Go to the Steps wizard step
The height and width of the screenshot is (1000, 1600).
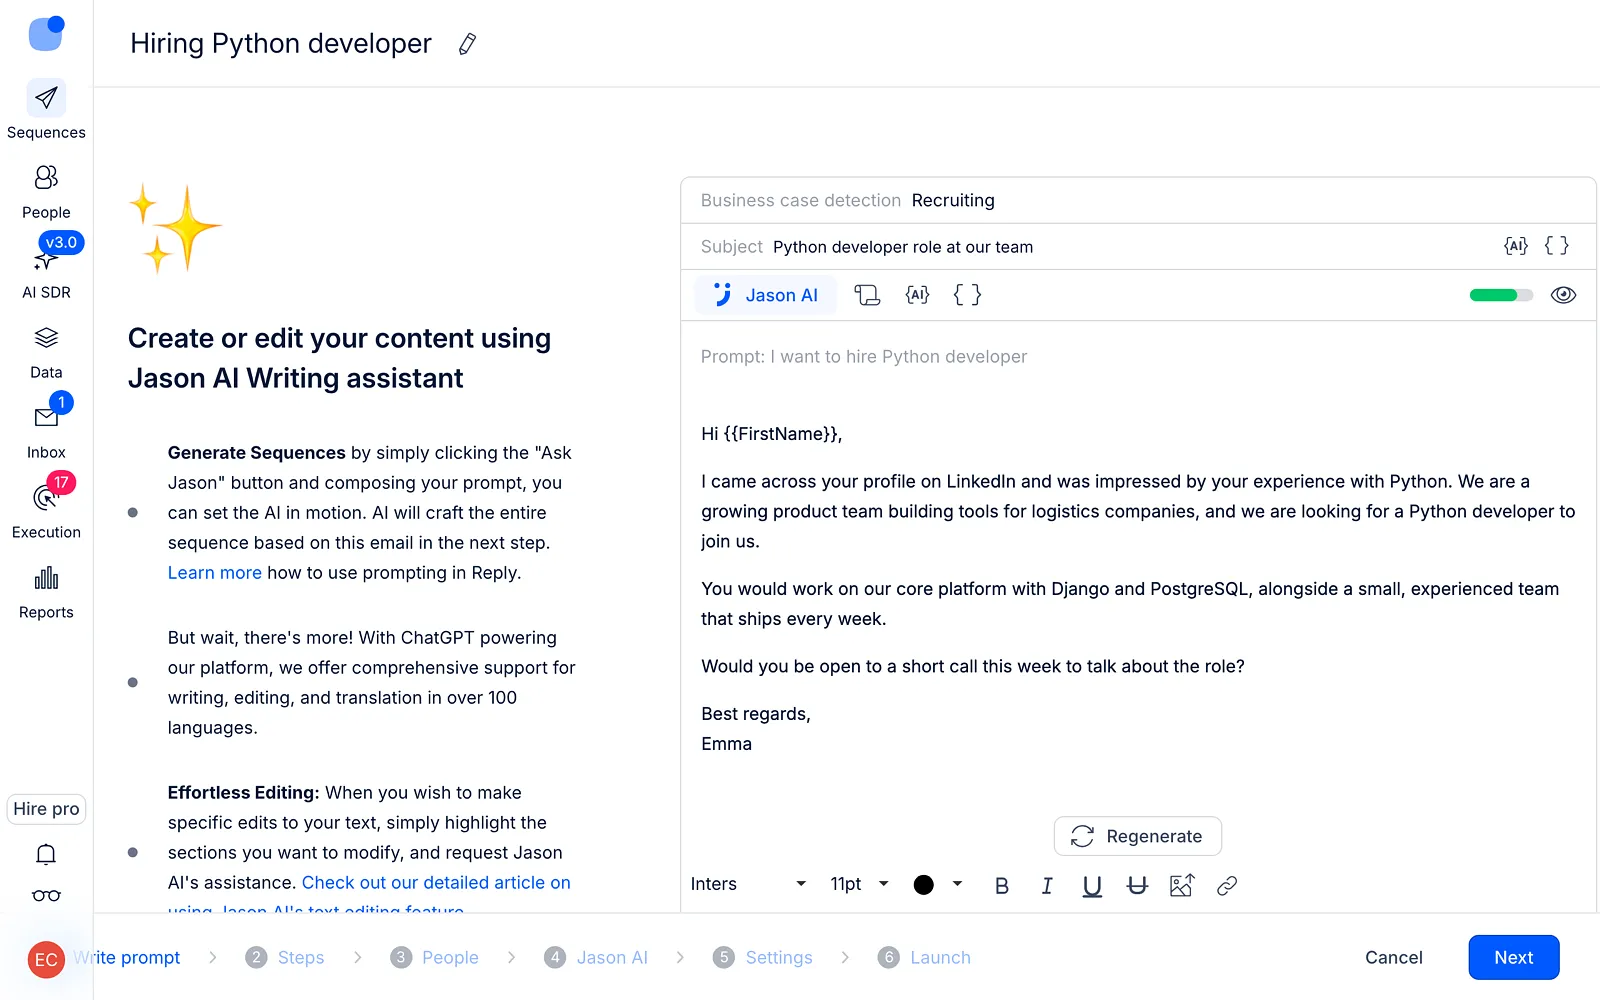(285, 957)
